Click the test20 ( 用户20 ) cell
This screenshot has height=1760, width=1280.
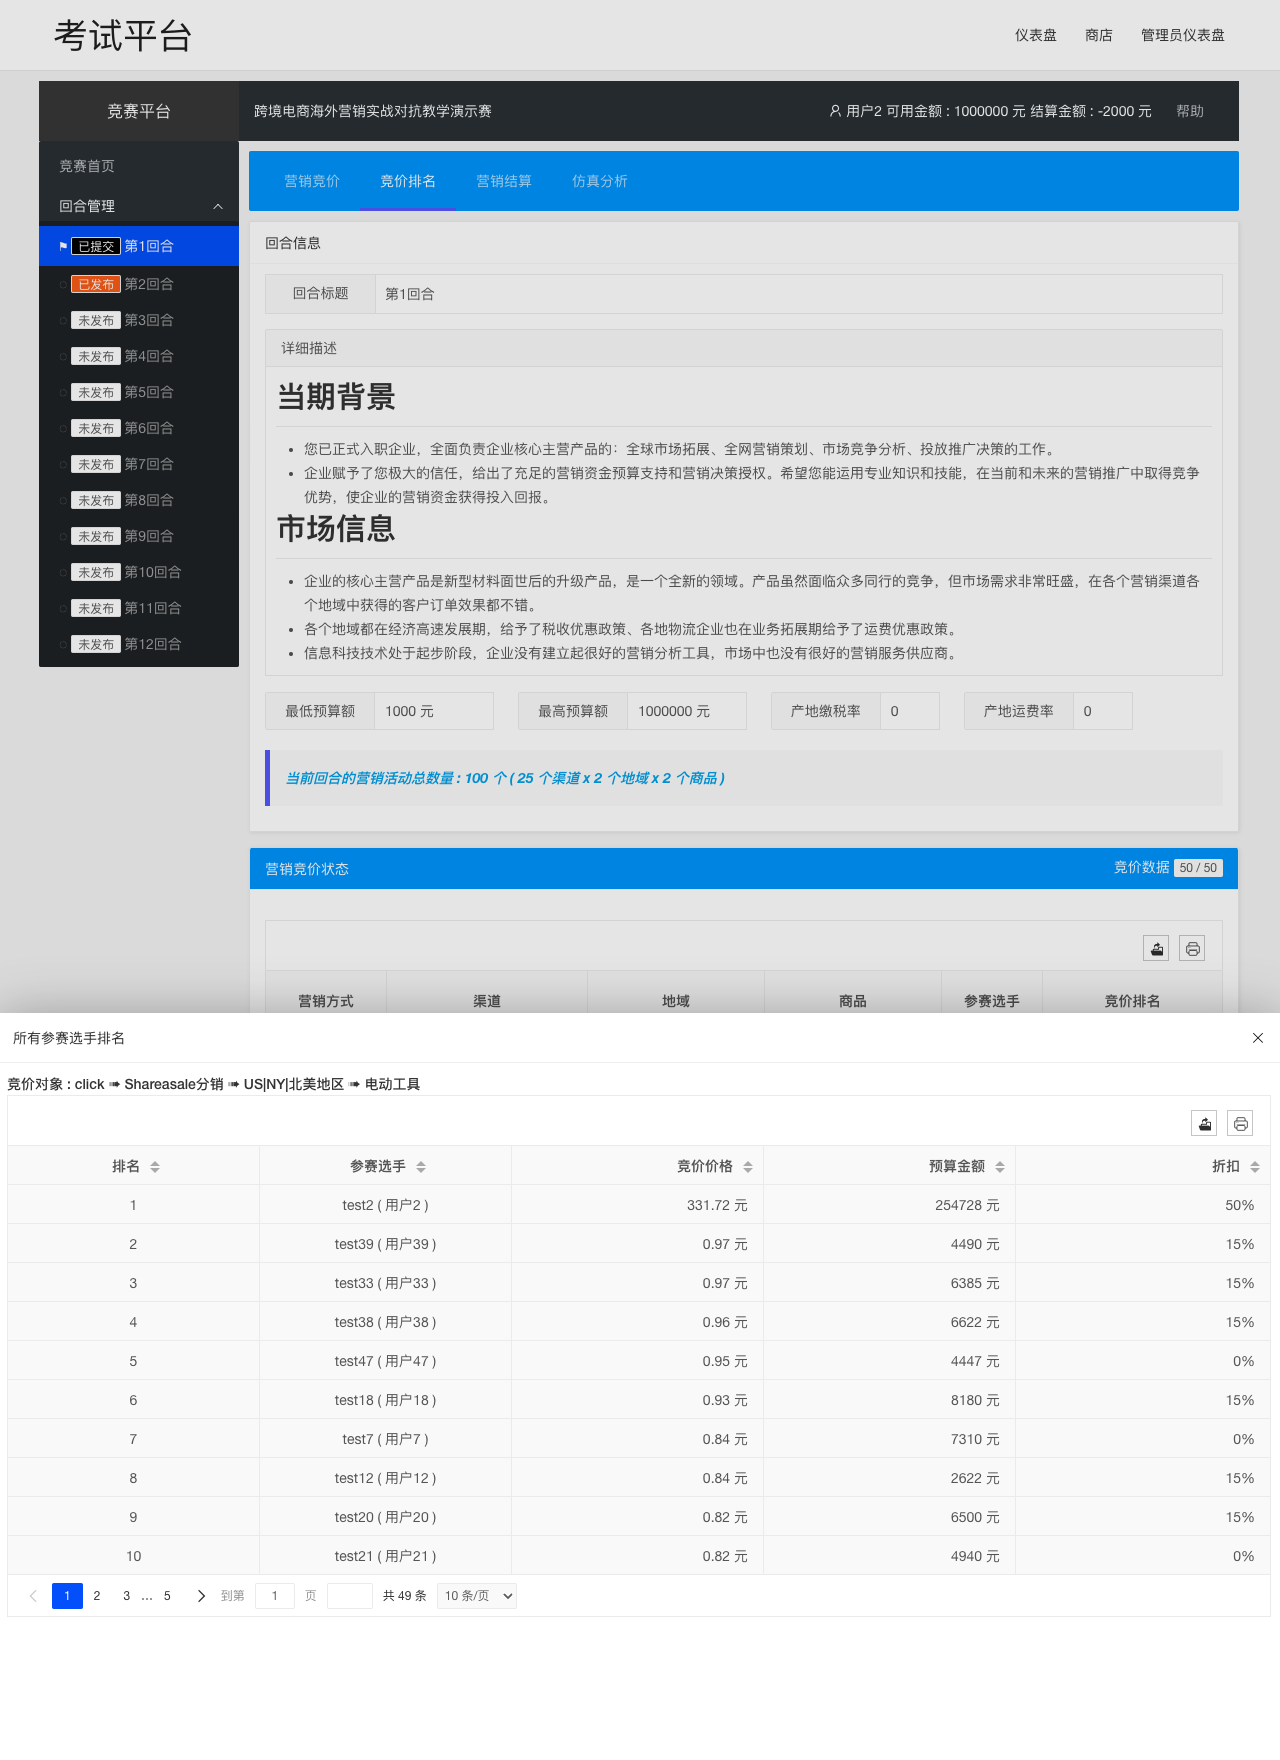pyautogui.click(x=385, y=1517)
